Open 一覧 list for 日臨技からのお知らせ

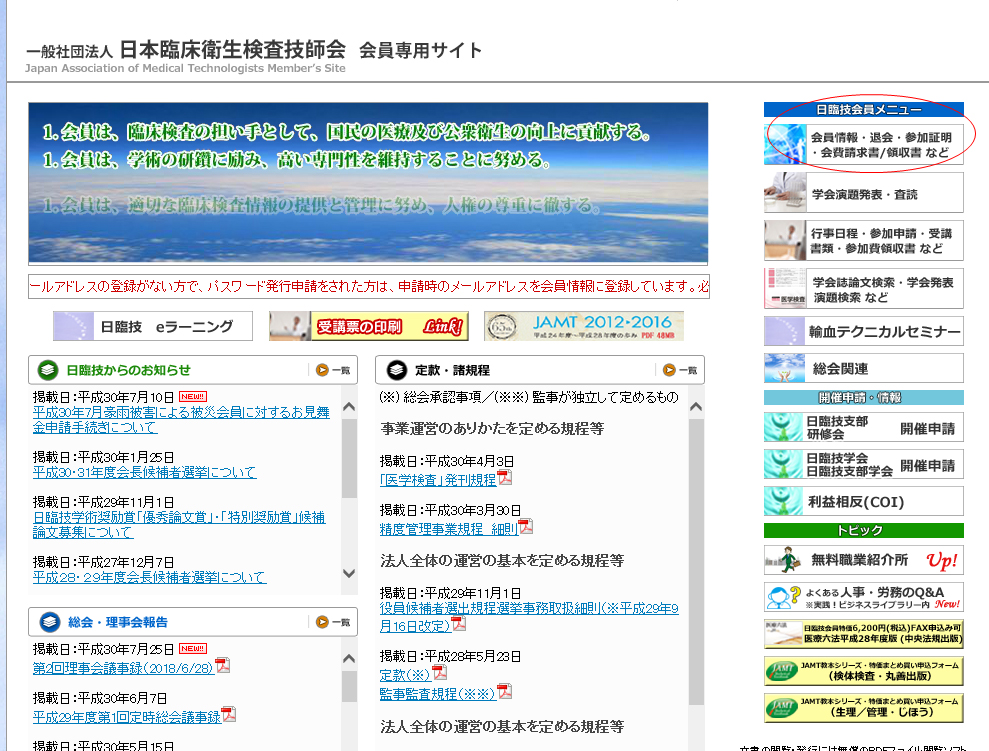coord(333,370)
